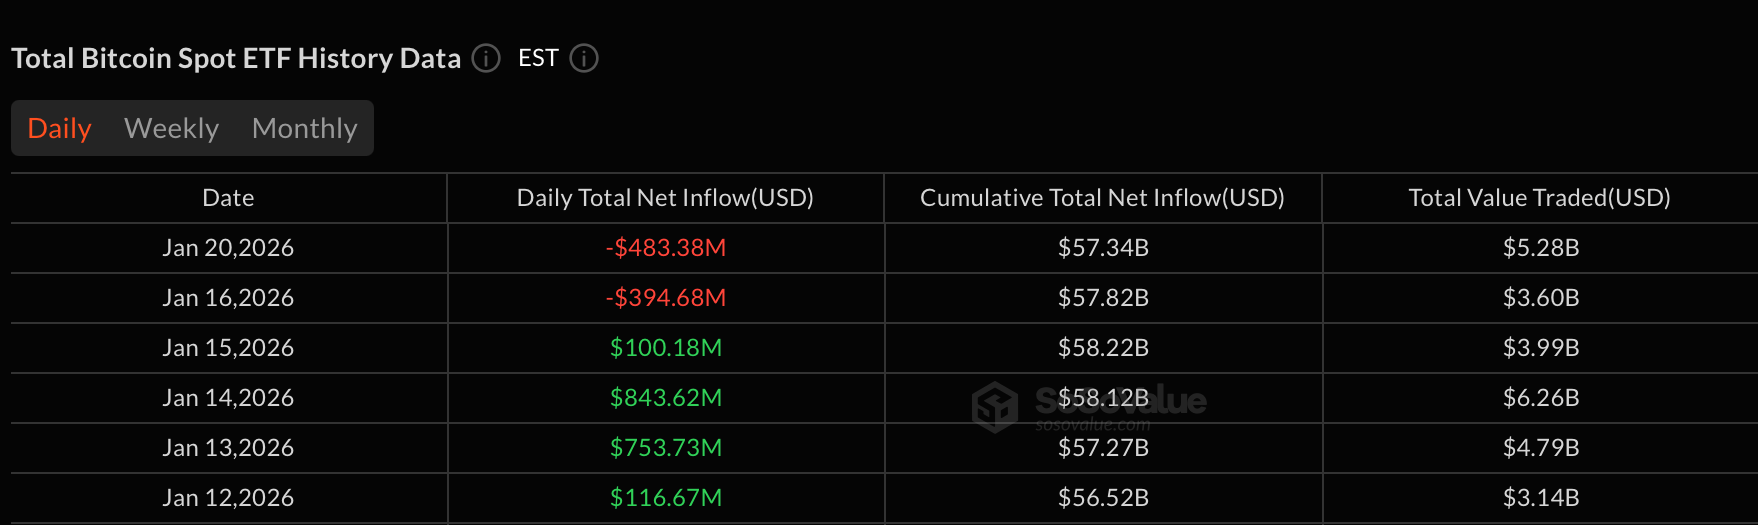Click info icon beside History Data title
This screenshot has width=1758, height=525.
[x=486, y=59]
